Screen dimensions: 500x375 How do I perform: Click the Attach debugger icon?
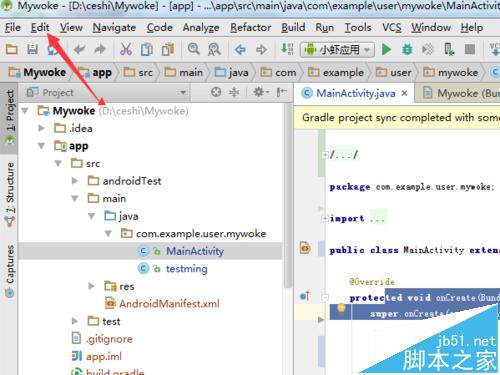(428, 50)
